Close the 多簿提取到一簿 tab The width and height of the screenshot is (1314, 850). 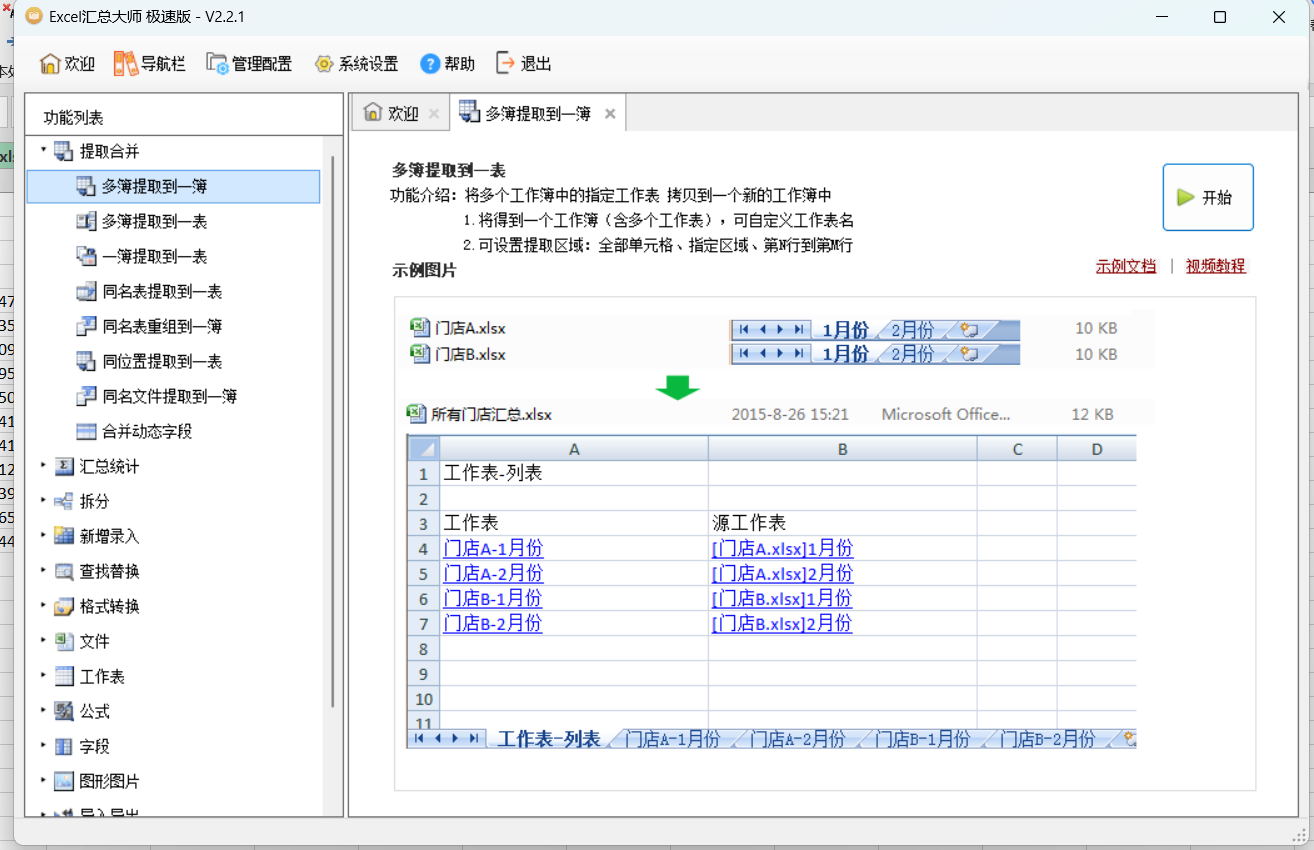610,114
